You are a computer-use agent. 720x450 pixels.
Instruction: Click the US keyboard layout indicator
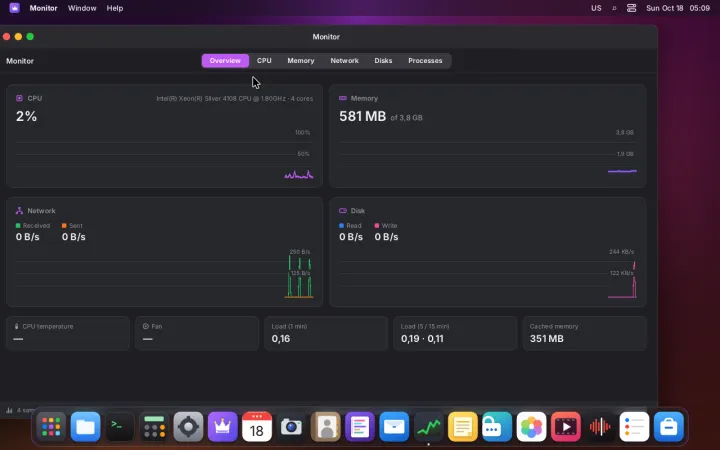596,8
